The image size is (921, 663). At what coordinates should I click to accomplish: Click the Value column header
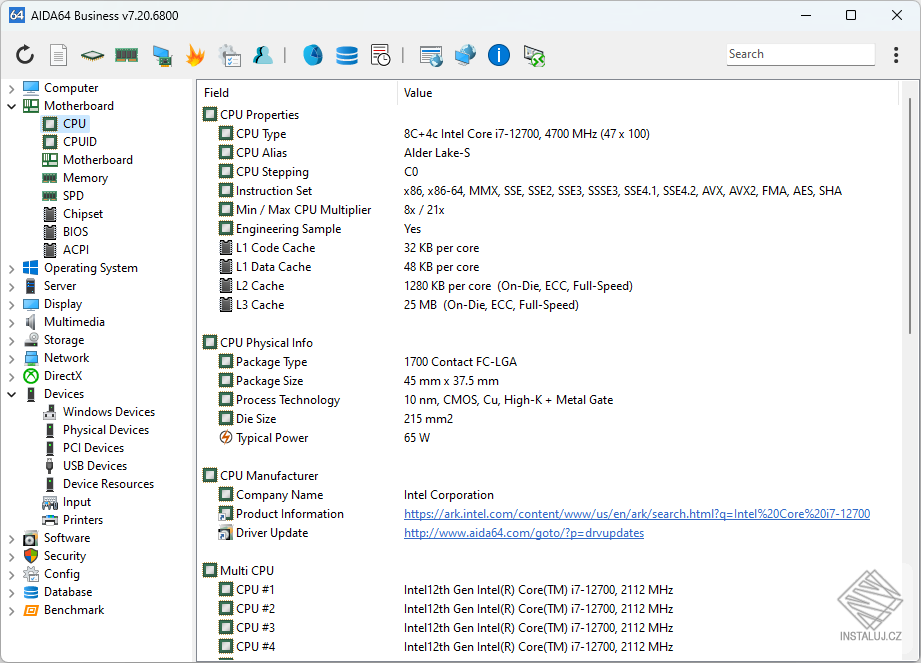pyautogui.click(x=418, y=93)
